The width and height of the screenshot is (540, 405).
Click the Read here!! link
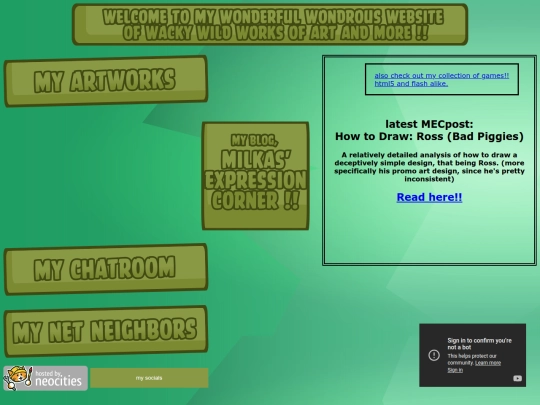pos(429,197)
